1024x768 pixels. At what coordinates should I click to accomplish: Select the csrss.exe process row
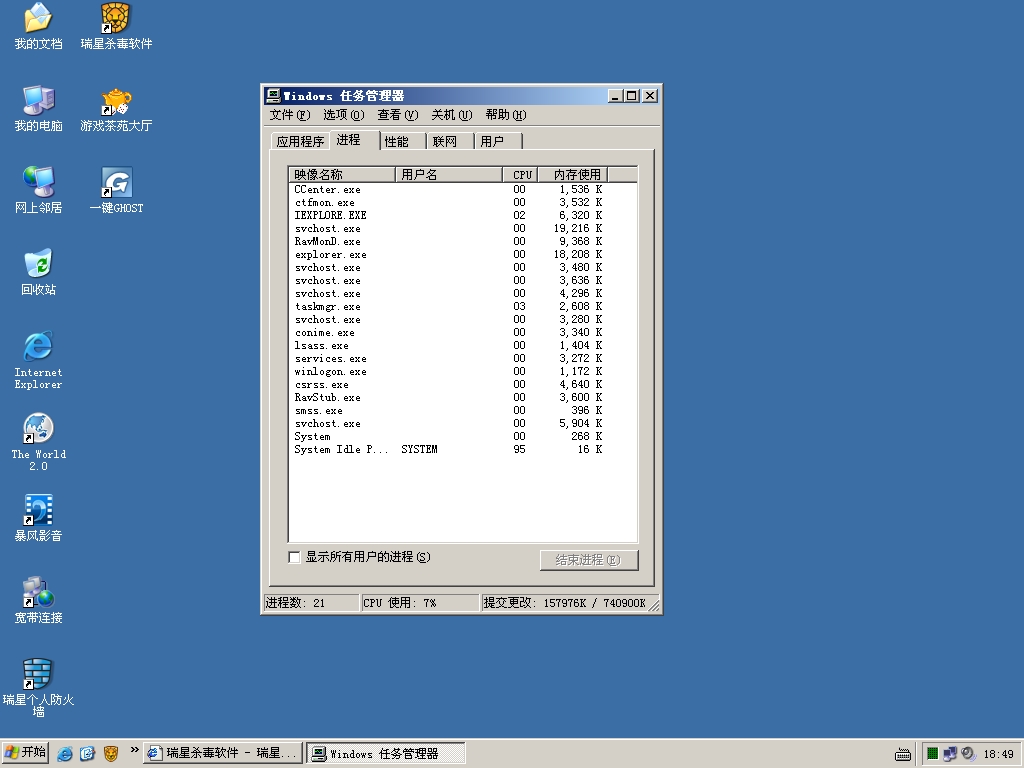463,385
